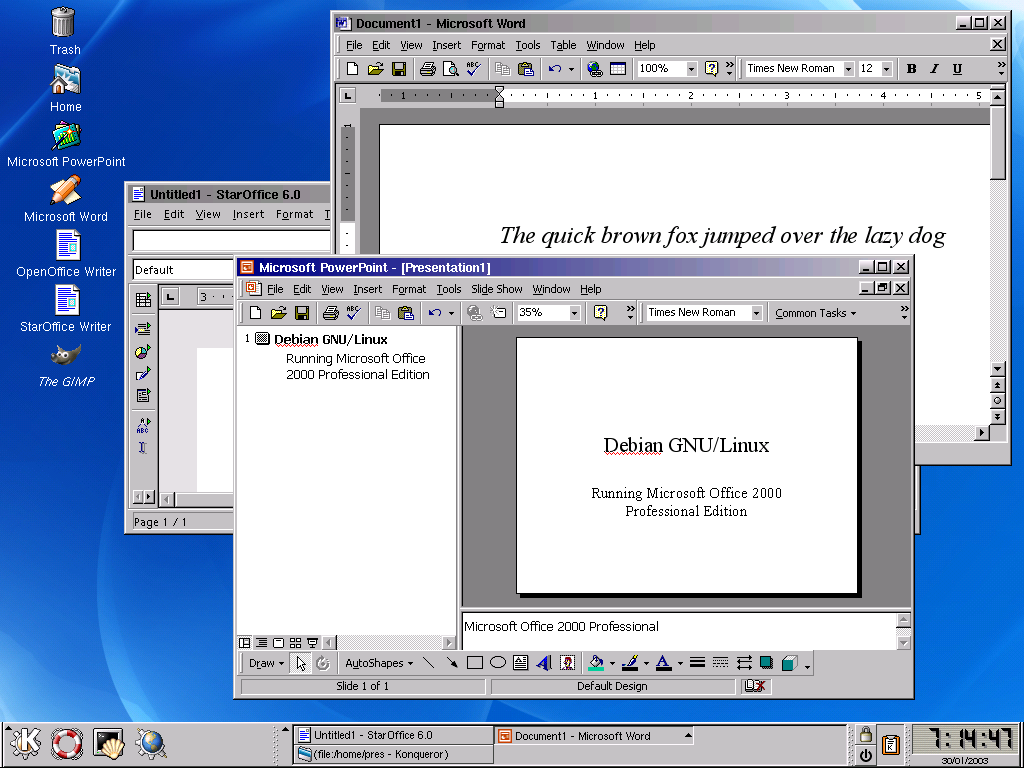
Task: Click the Open folder icon in Word's toolbar
Action: (375, 69)
